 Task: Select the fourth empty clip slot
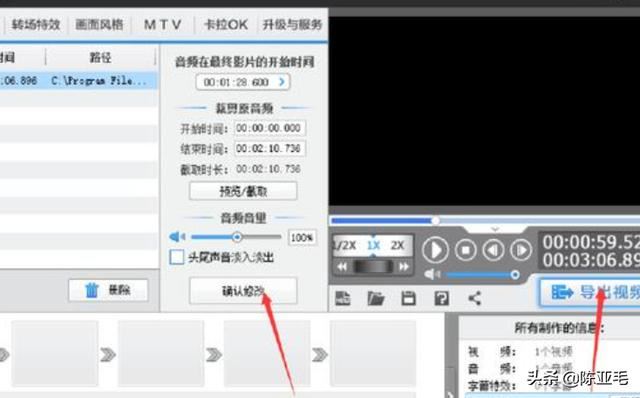[x=373, y=354]
